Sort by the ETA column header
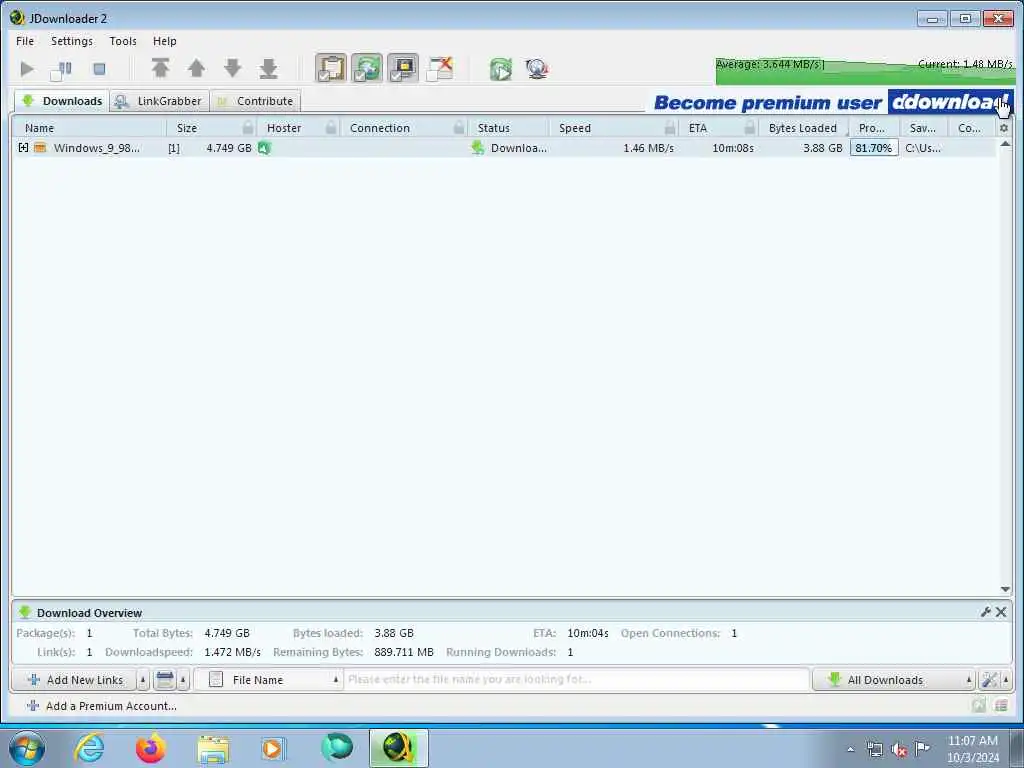The width and height of the screenshot is (1024, 768). tap(697, 128)
